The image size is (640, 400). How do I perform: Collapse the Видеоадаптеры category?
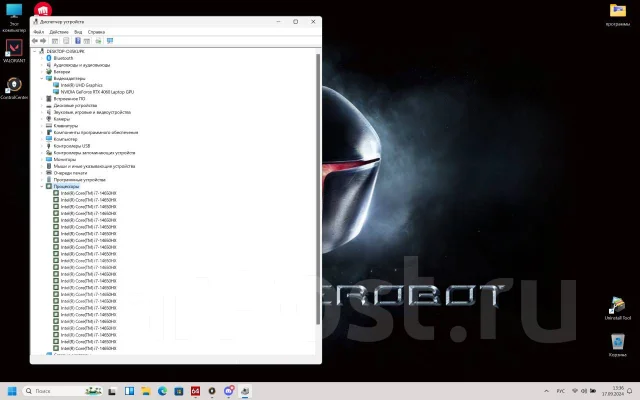[x=42, y=78]
